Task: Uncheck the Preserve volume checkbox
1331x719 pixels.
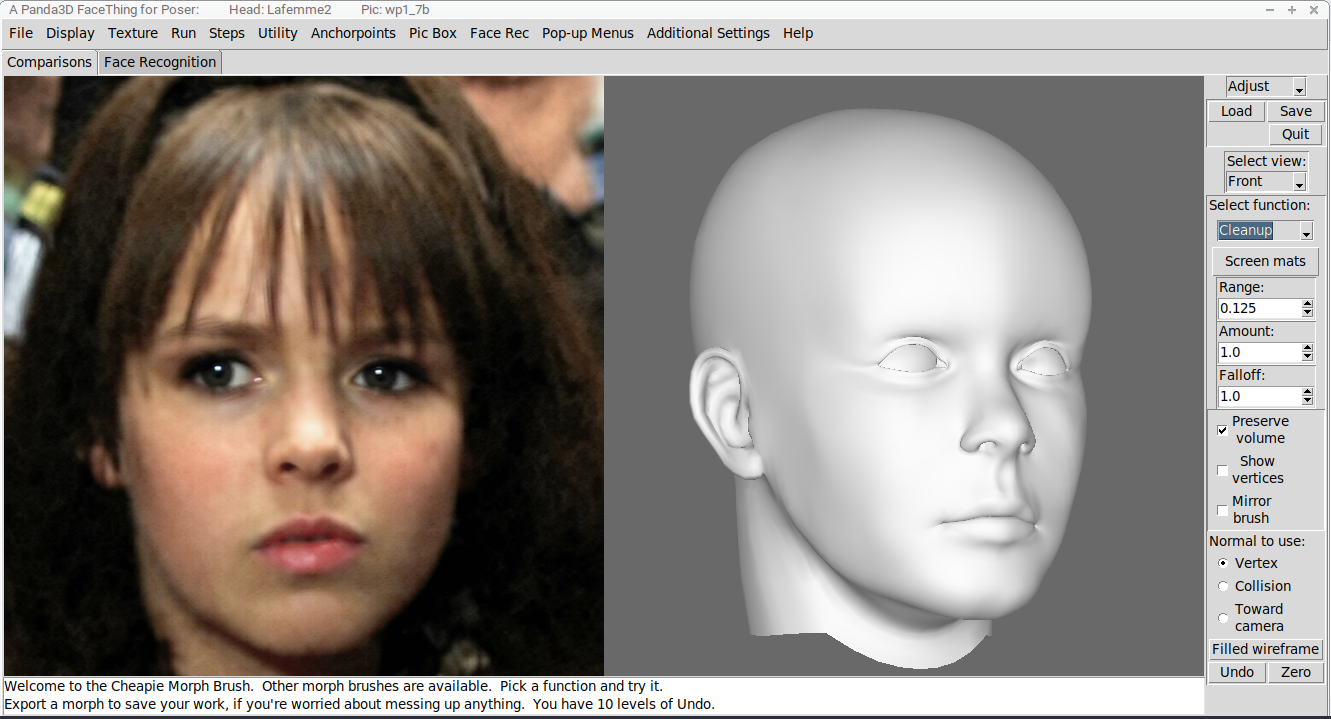Action: pos(1222,430)
